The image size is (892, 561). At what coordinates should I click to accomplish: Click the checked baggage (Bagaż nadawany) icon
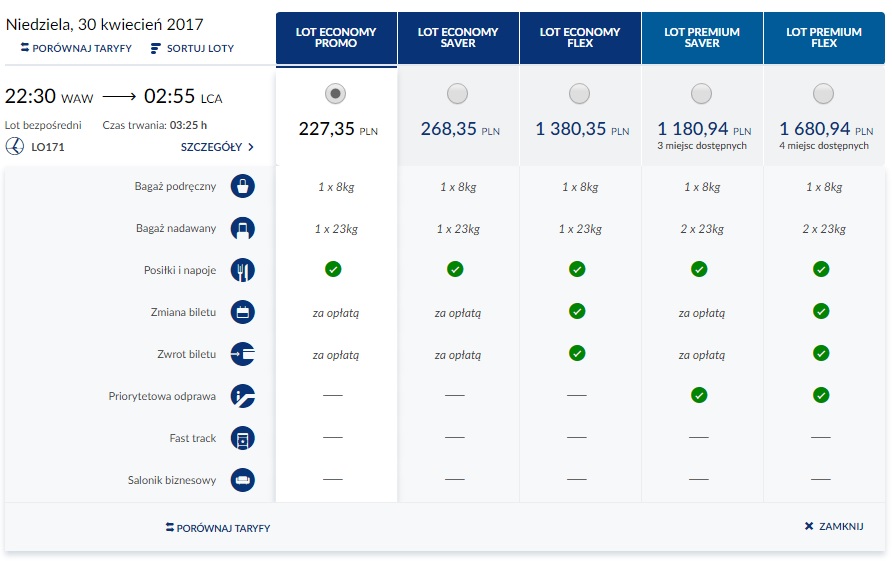pos(242,228)
